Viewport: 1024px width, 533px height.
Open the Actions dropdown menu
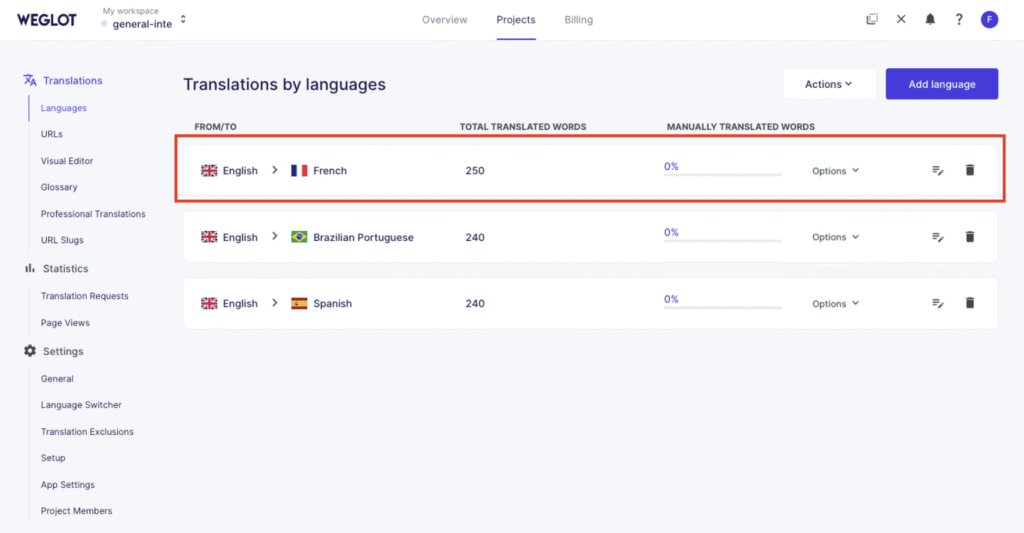829,84
